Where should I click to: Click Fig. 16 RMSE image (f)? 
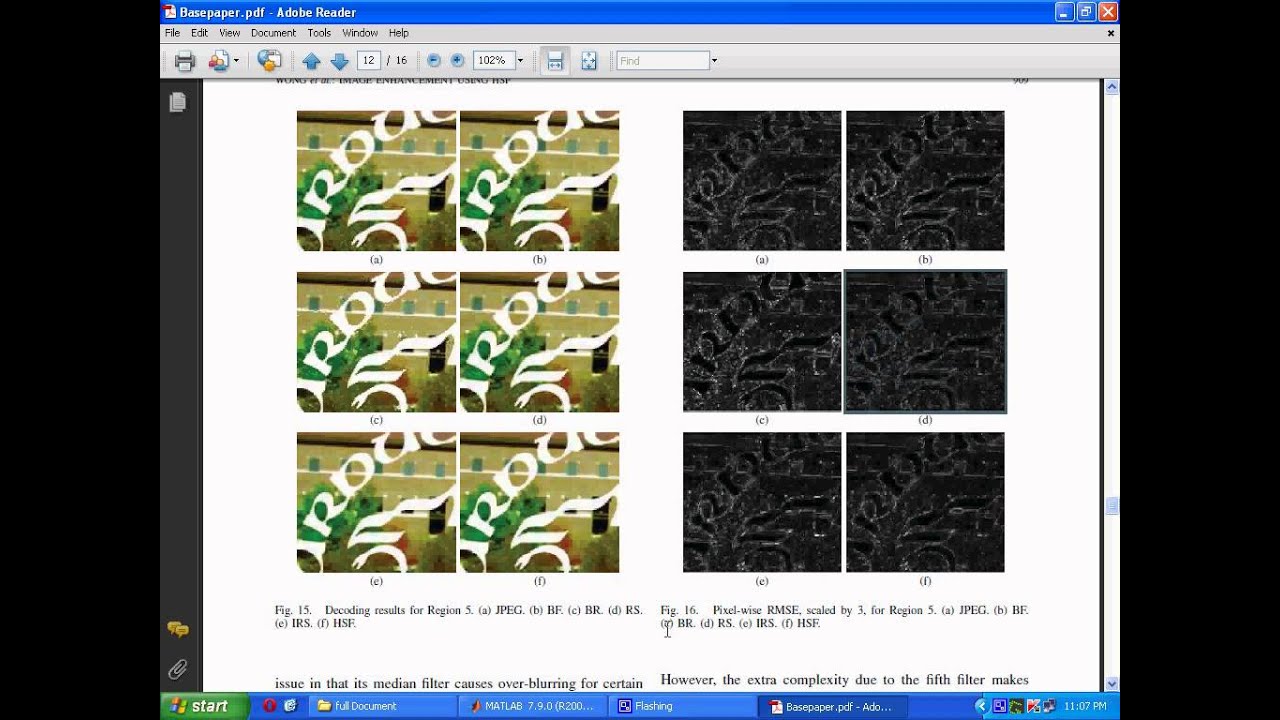point(925,502)
